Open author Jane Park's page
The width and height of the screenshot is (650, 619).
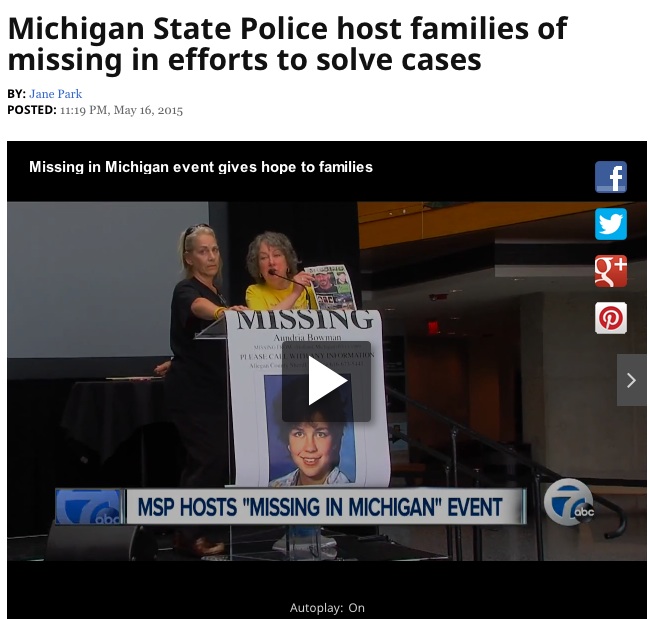pyautogui.click(x=56, y=94)
